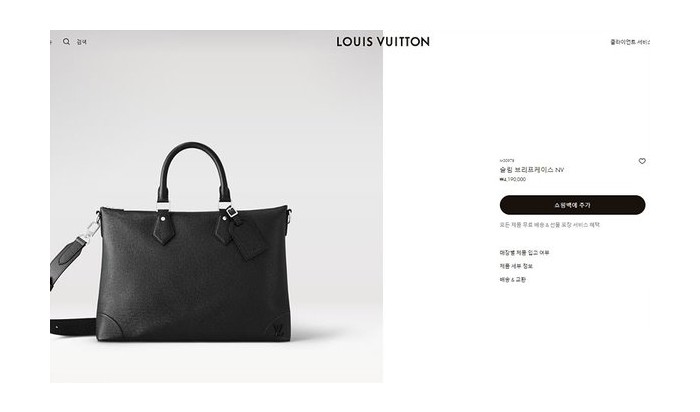
Task: Click the product name 슬림 브리프케이스 NV
Action: tap(532, 170)
